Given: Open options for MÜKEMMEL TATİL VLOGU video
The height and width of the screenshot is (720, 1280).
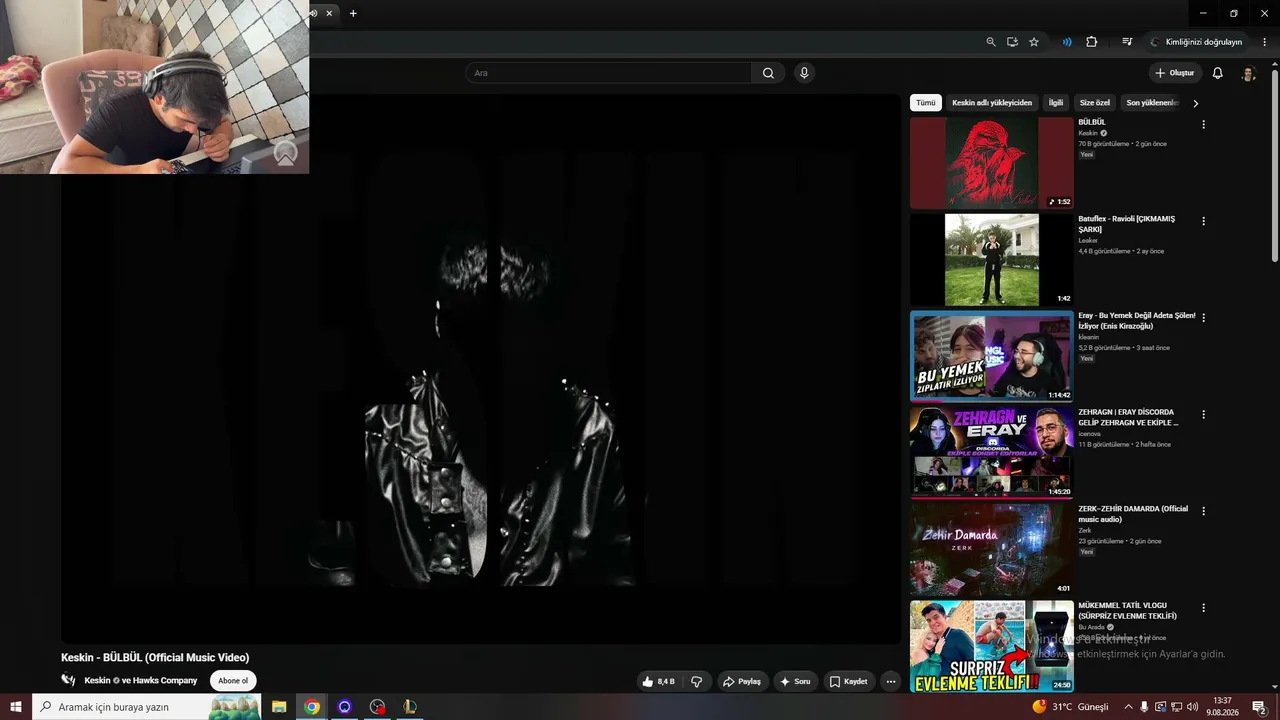Looking at the screenshot, I should (1203, 607).
